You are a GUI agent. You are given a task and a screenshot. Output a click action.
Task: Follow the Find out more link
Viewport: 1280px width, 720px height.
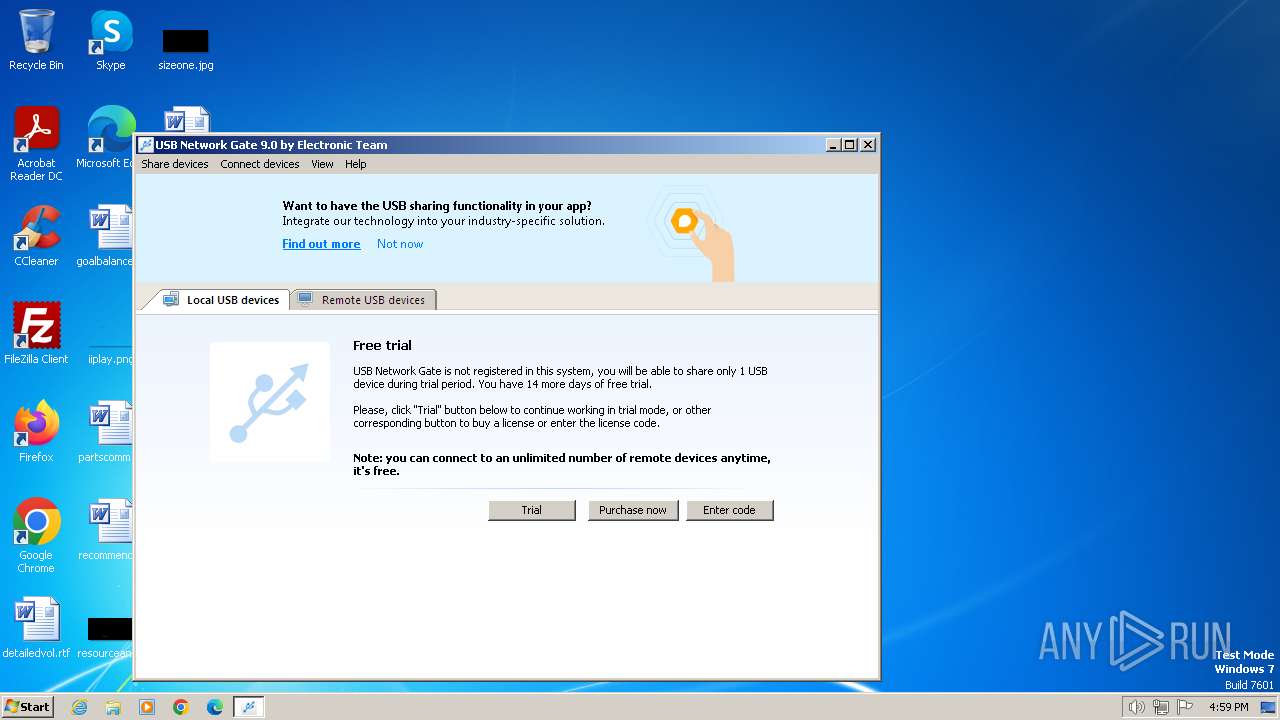click(321, 244)
